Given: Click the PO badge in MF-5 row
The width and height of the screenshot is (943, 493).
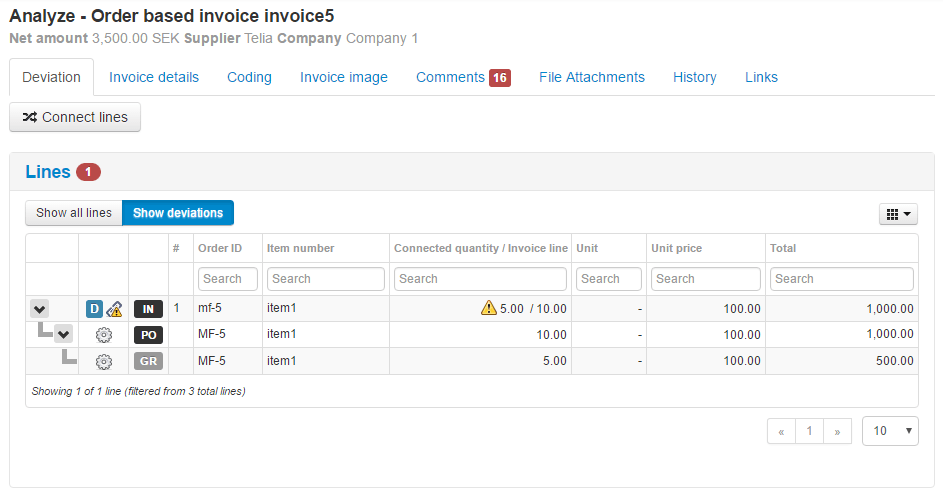Looking at the screenshot, I should pos(148,335).
